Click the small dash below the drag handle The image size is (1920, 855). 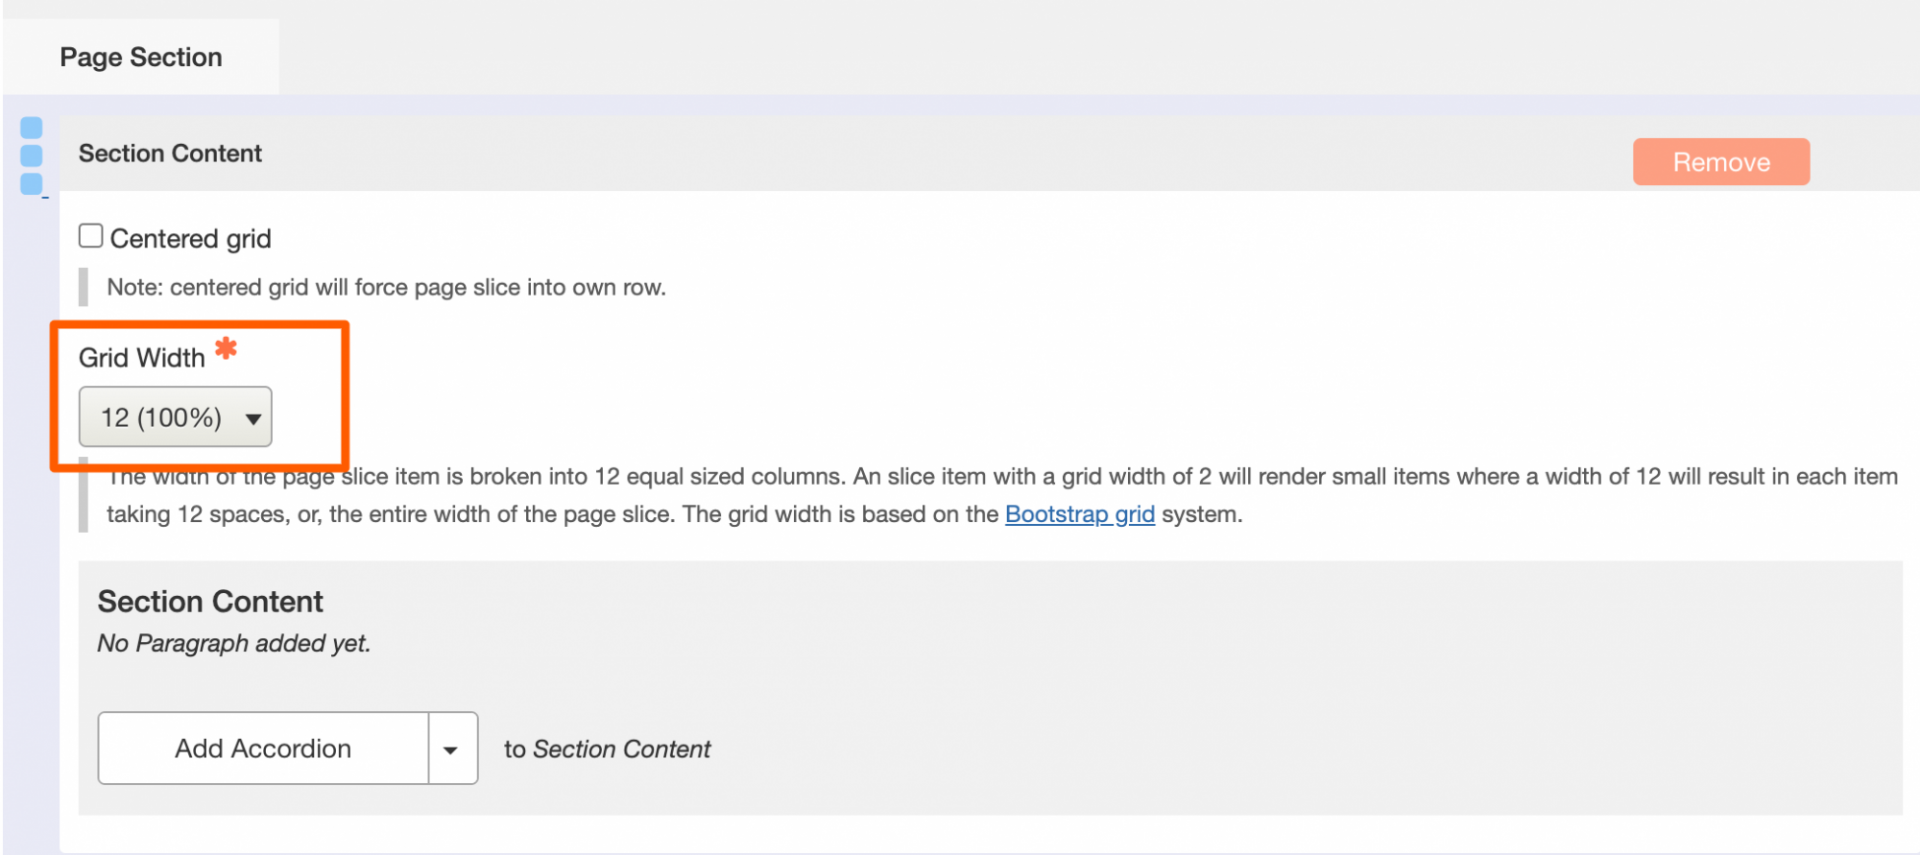point(44,199)
